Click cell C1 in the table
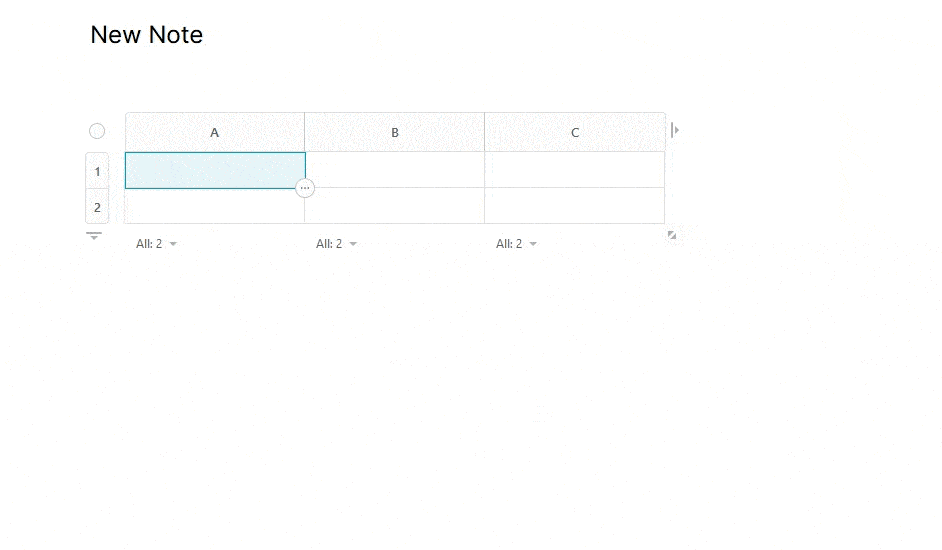 575,170
